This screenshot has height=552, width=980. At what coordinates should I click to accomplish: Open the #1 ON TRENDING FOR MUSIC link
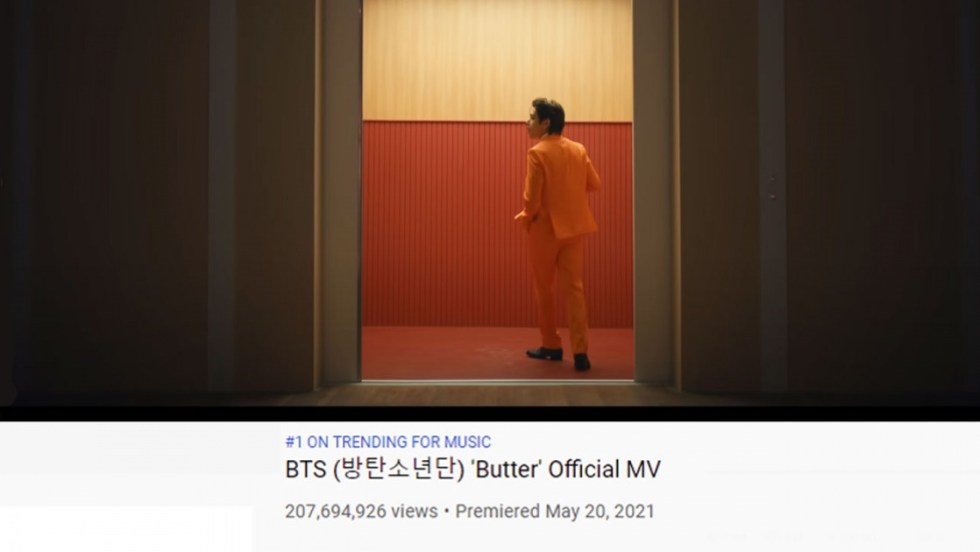pyautogui.click(x=388, y=442)
